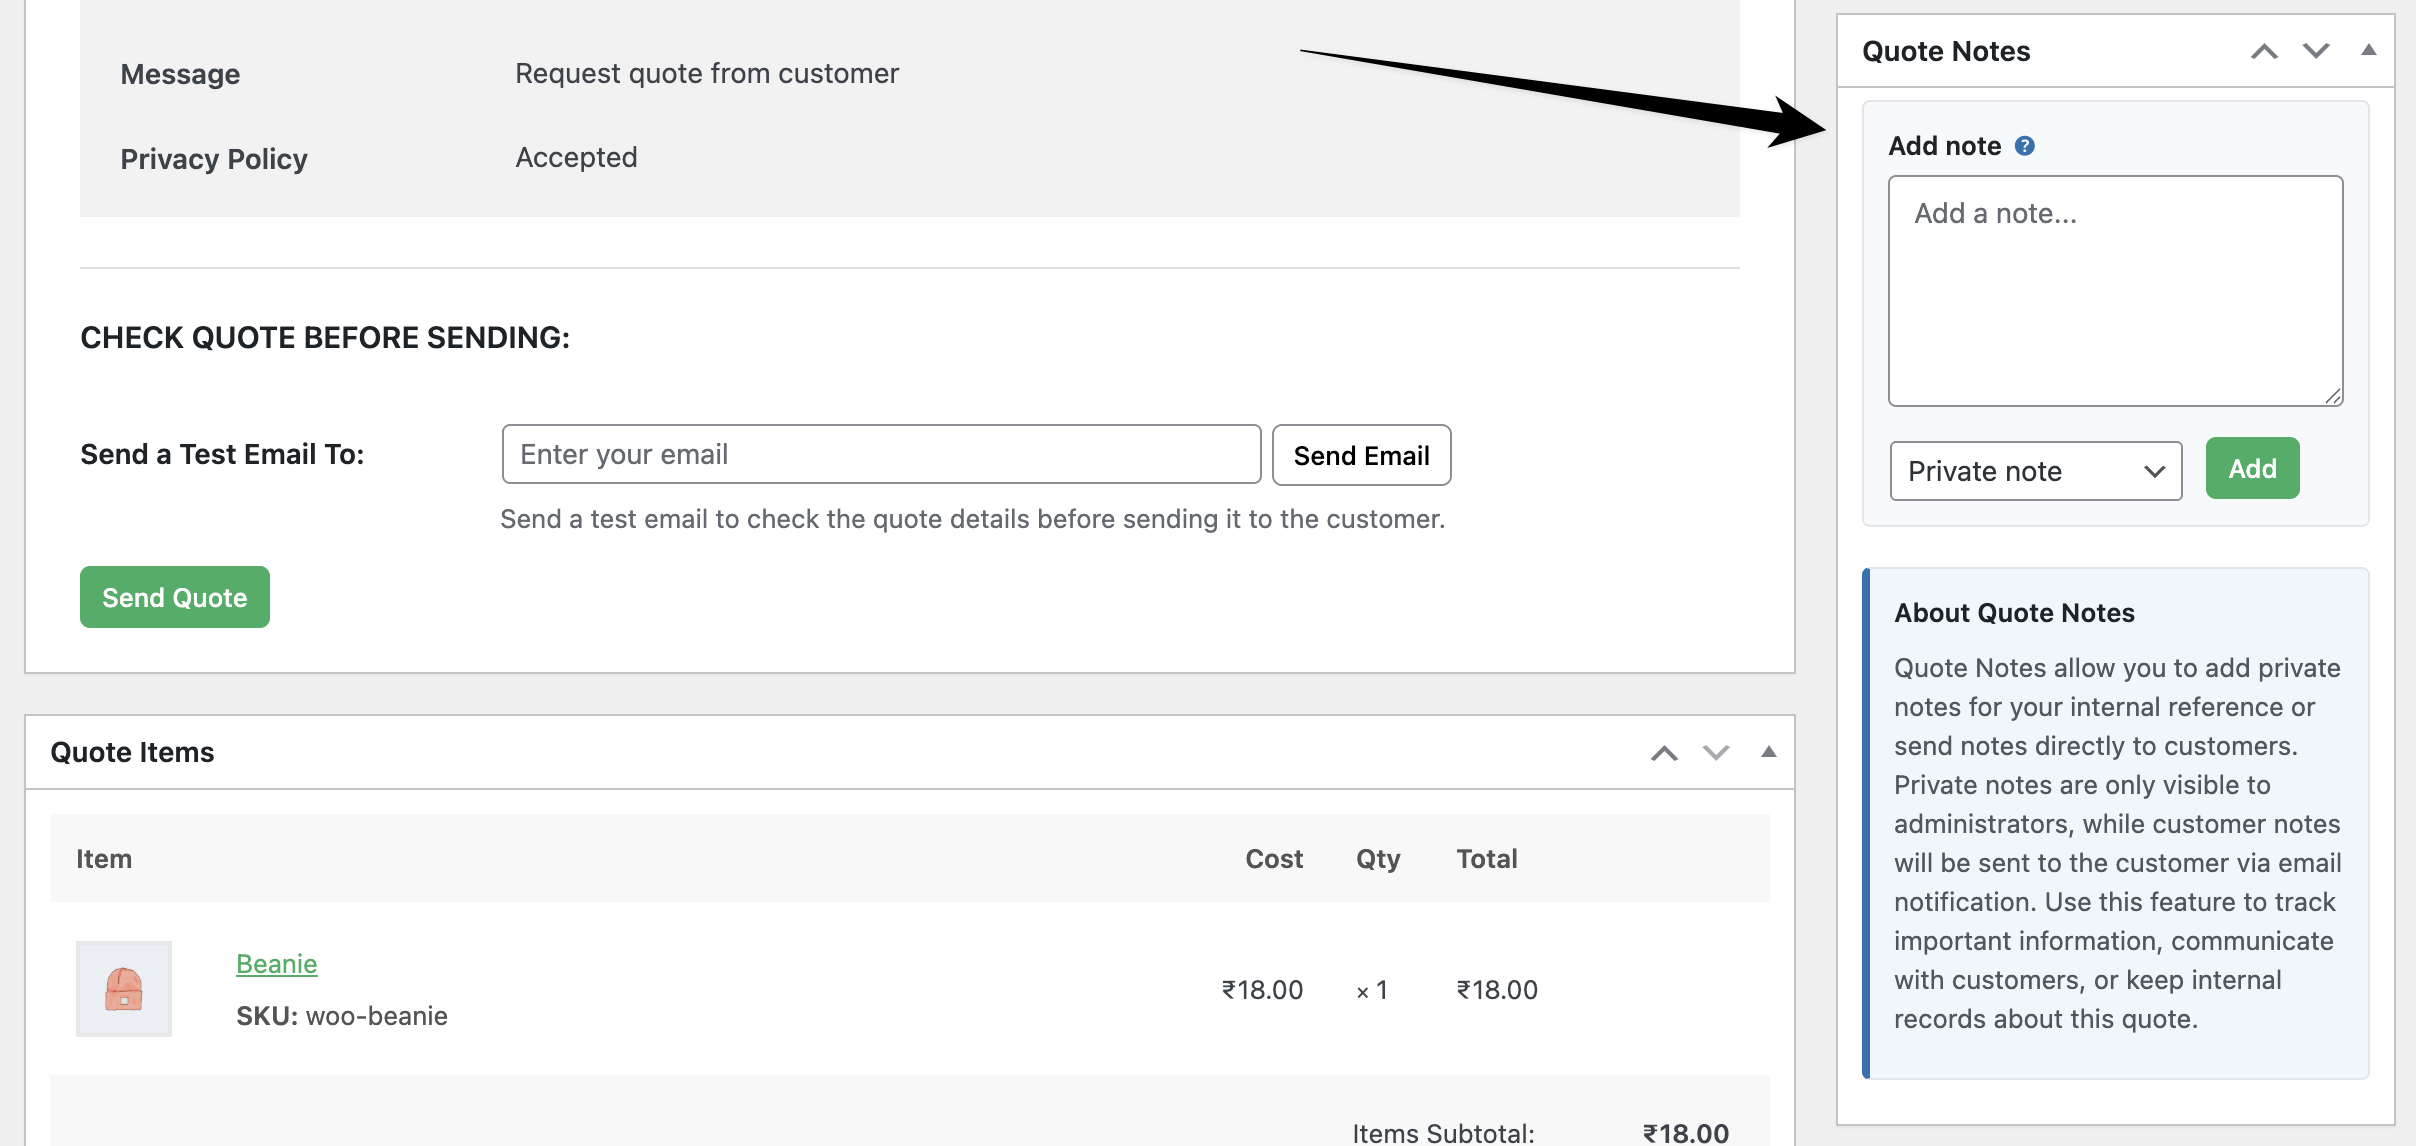Grab the note textarea resize handle
The height and width of the screenshot is (1146, 2416).
point(2333,397)
